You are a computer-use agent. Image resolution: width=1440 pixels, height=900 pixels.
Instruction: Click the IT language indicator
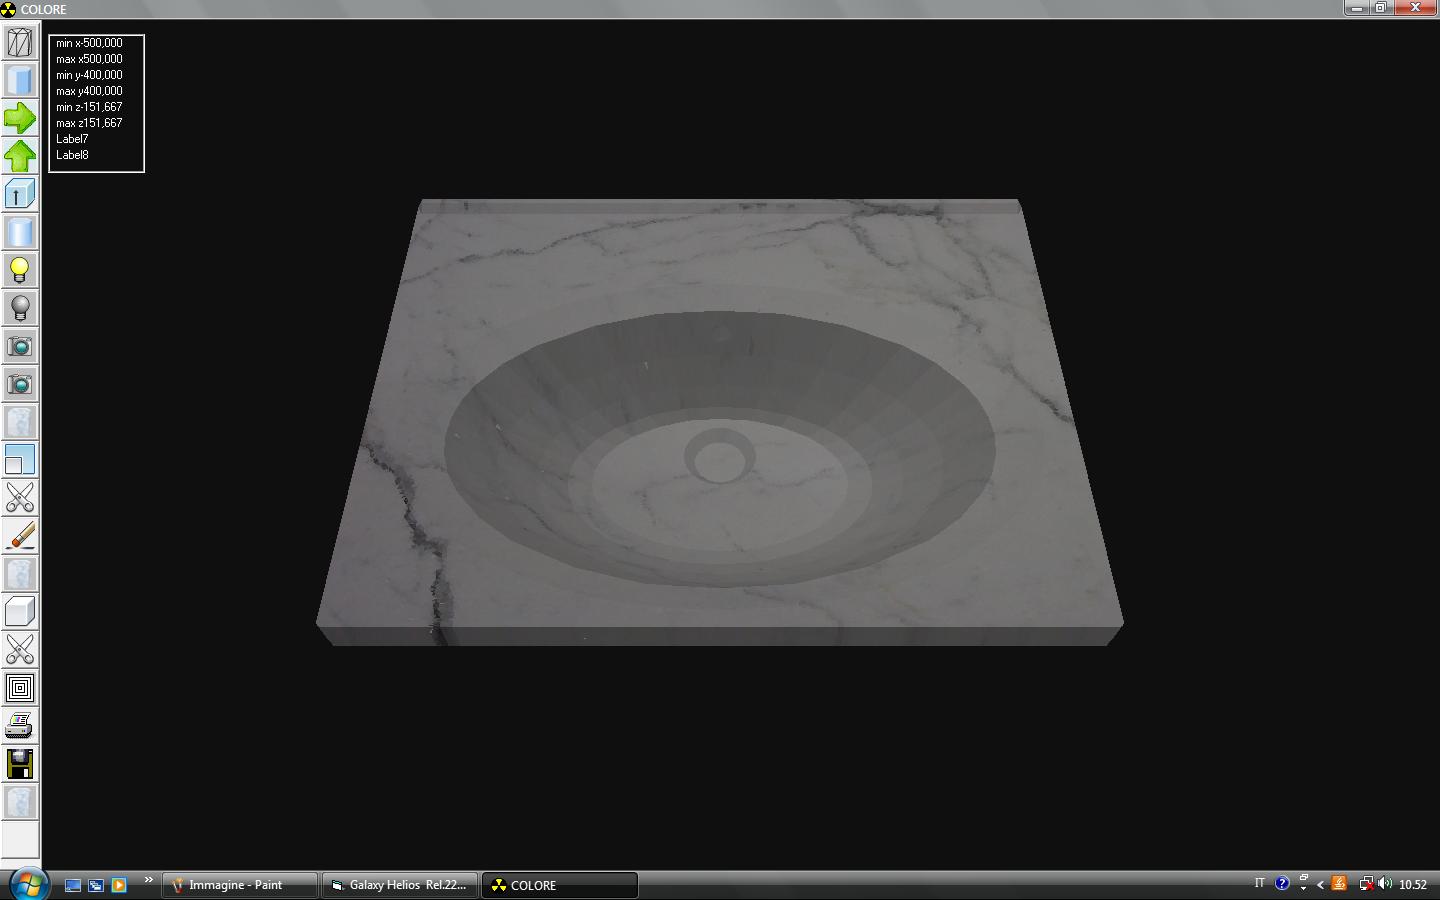[x=1259, y=883]
